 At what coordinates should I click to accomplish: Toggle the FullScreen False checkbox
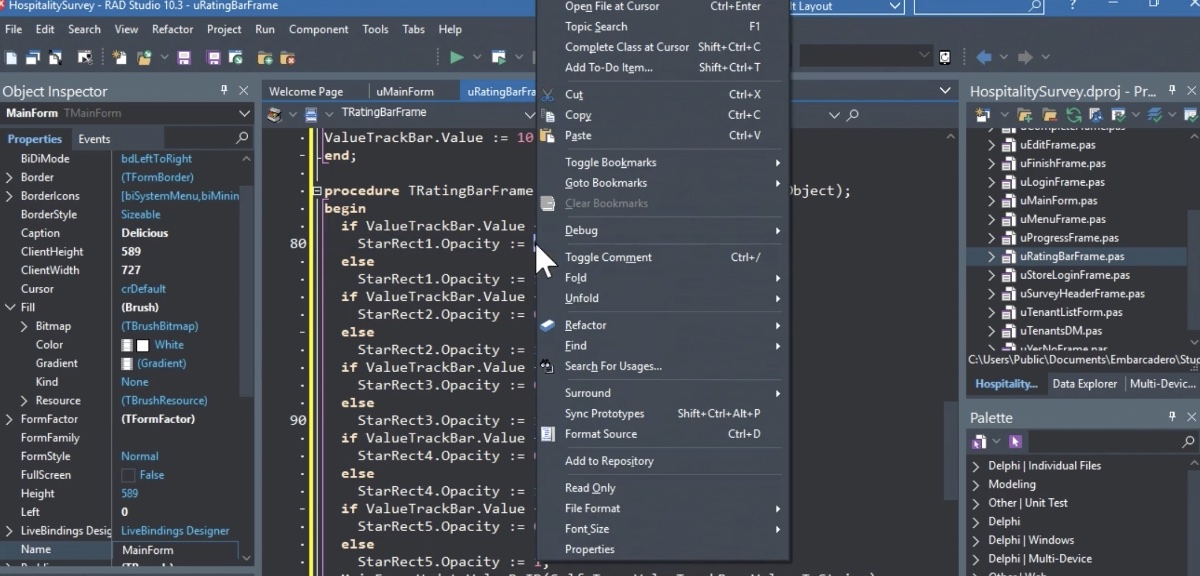(x=128, y=475)
